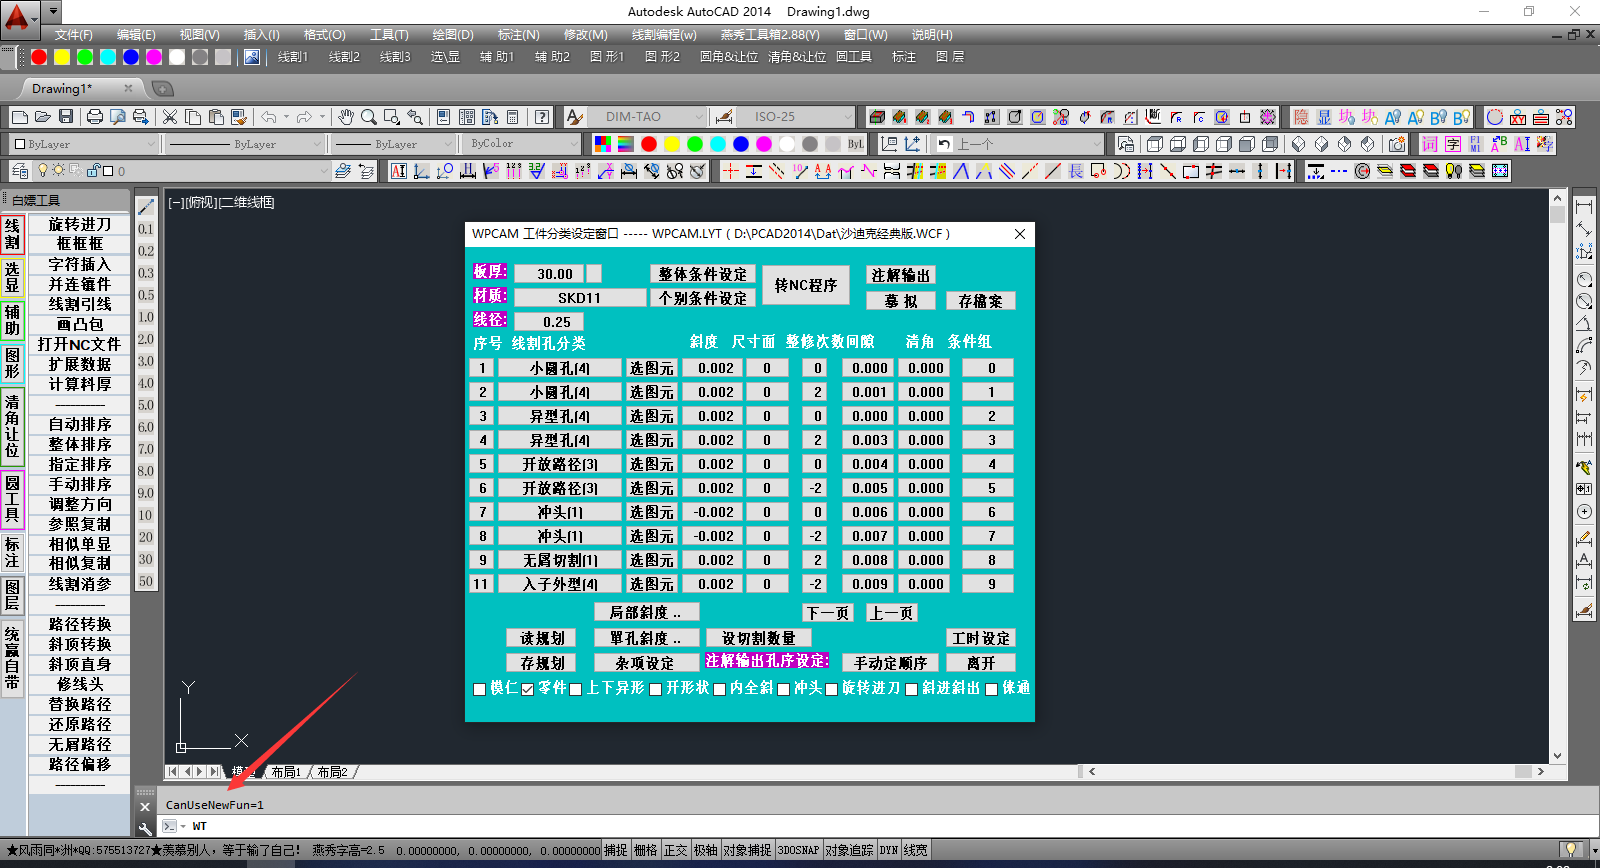The image size is (1600, 868).
Task: Click the image icon beside the color circles
Action: click(252, 57)
